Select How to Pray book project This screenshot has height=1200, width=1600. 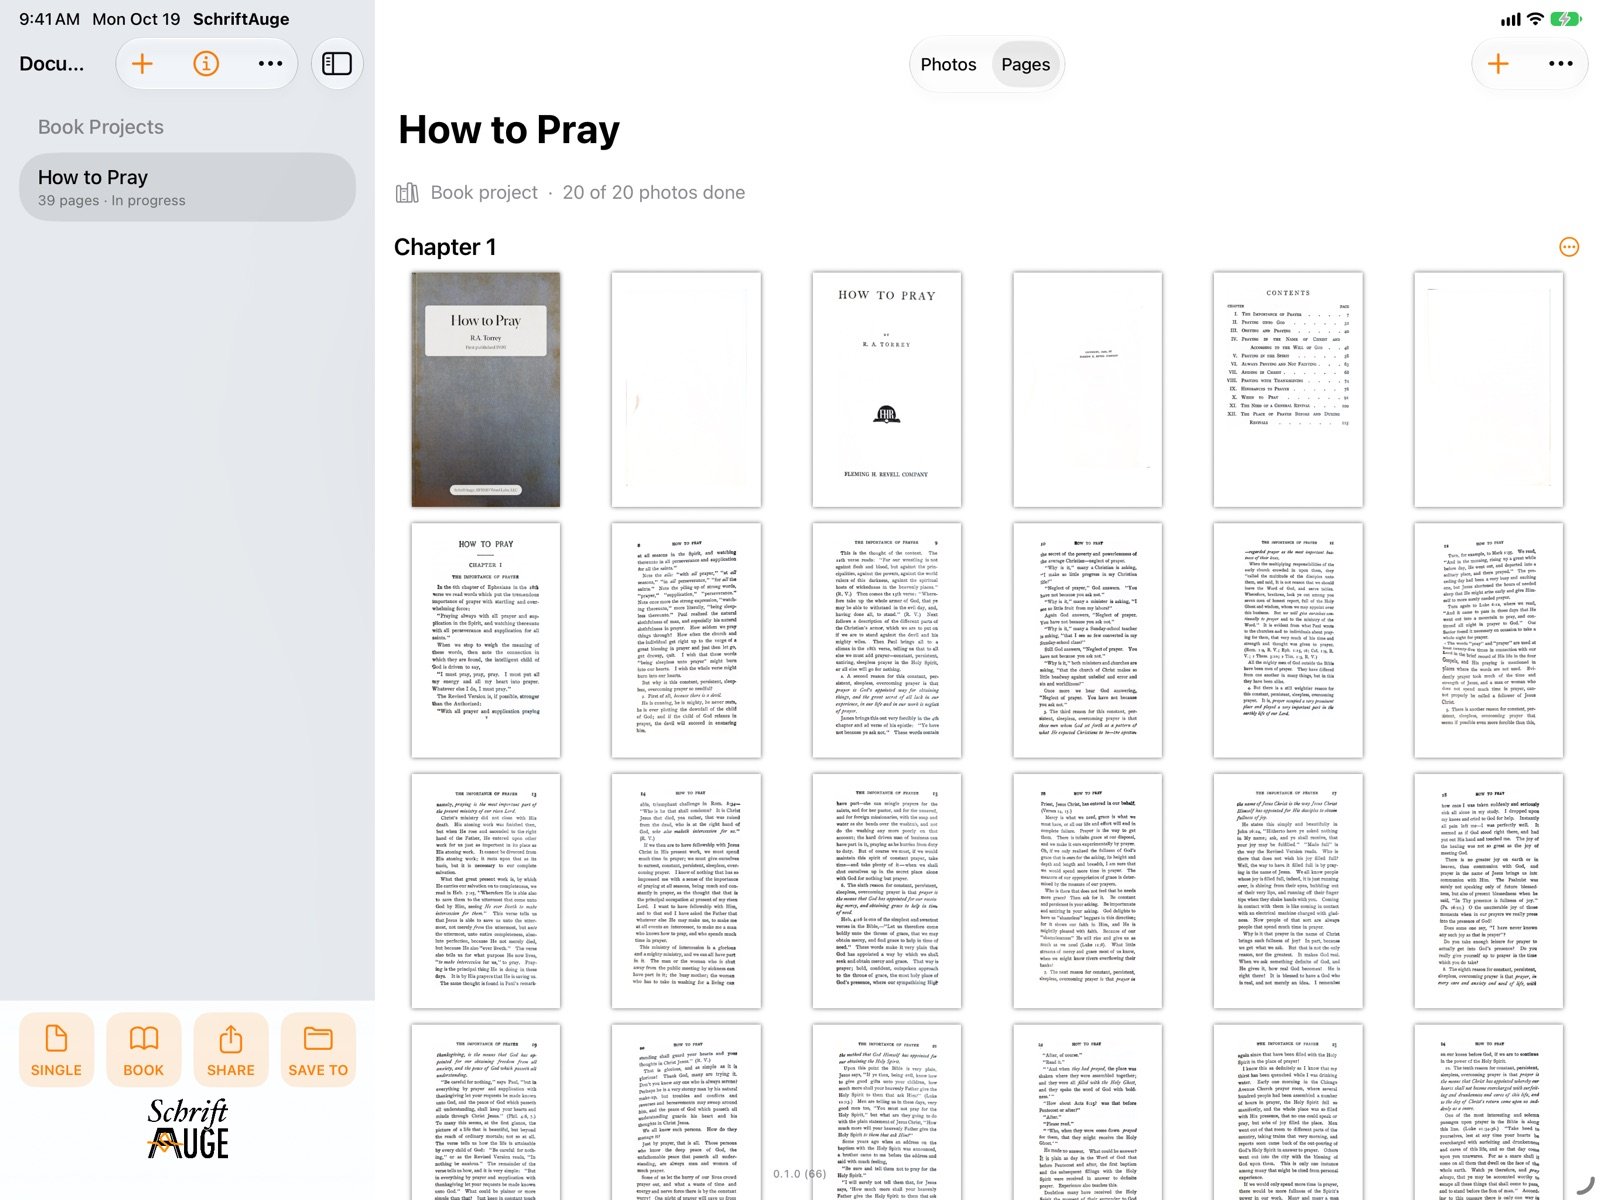(x=187, y=187)
